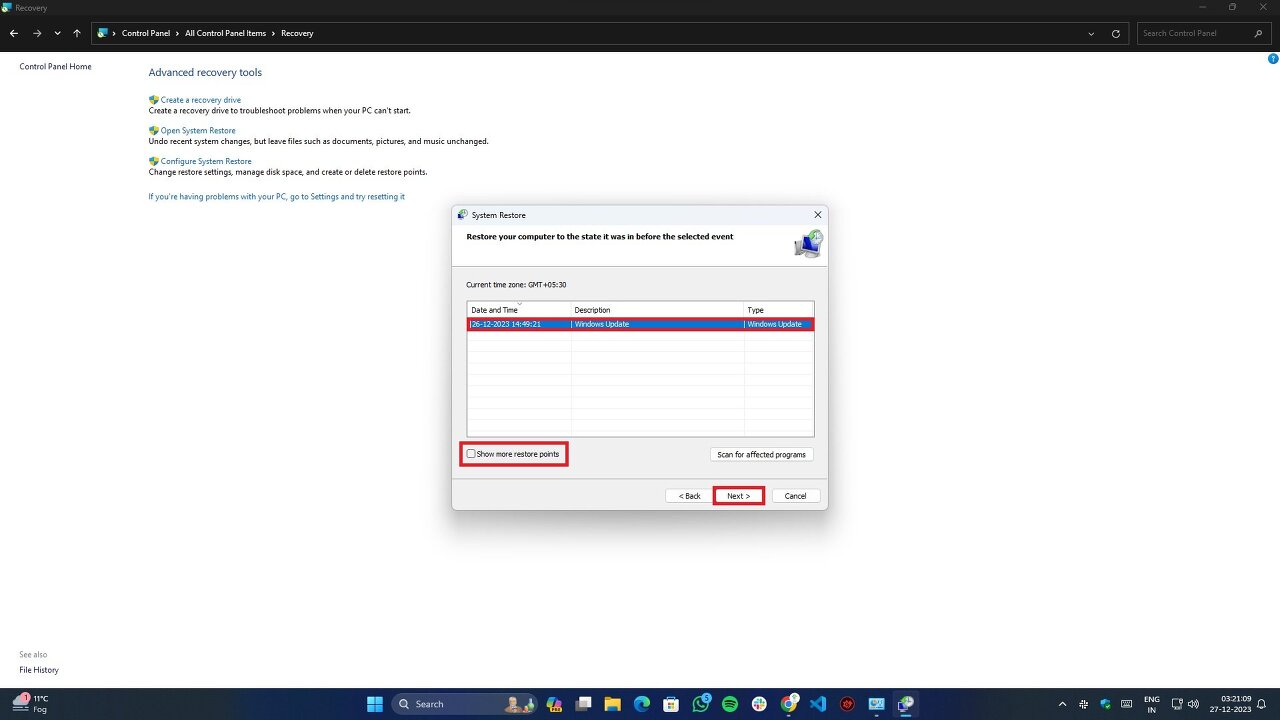The height and width of the screenshot is (720, 1280).
Task: Open touch keyboard tray icon
Action: coord(1127,704)
